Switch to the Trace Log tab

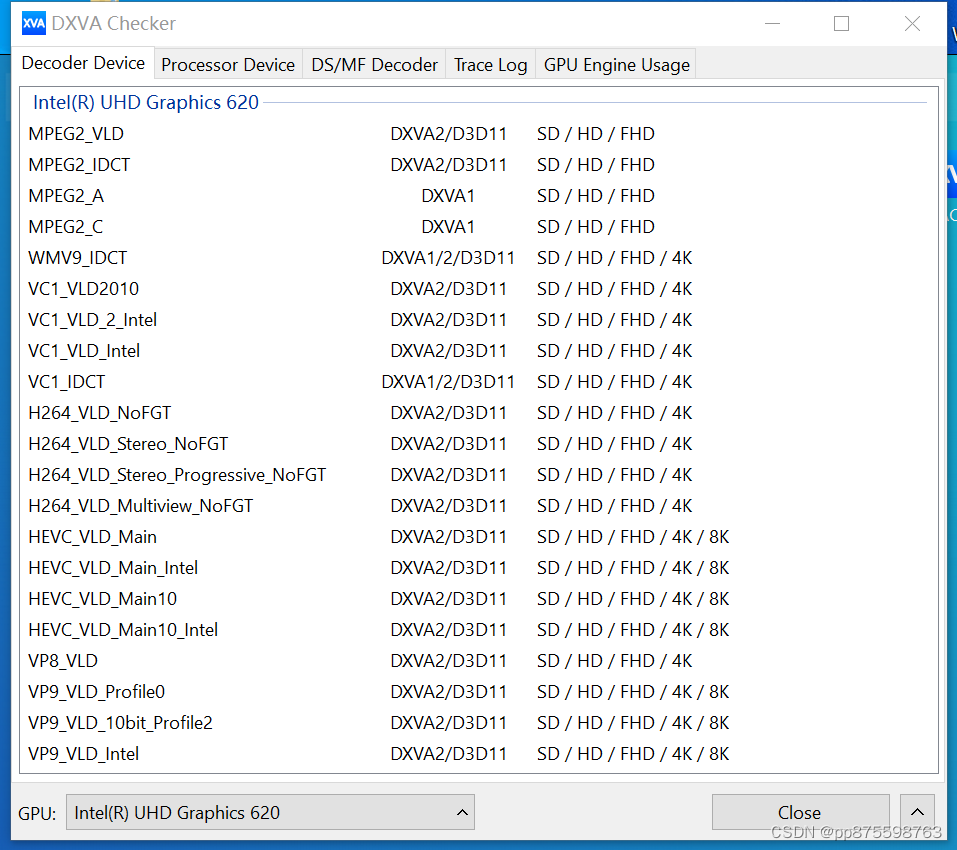490,65
